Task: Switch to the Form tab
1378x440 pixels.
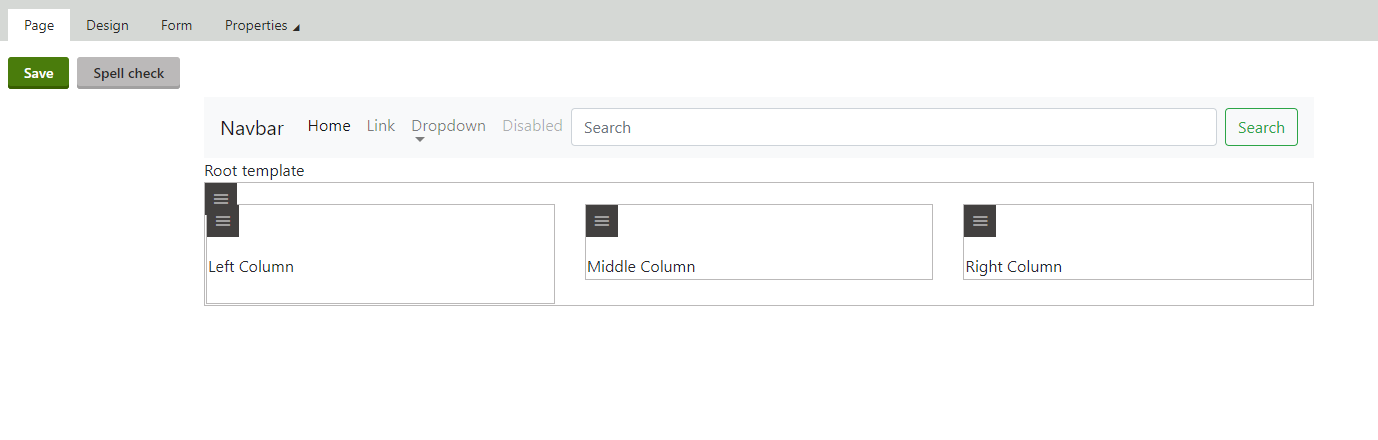Action: pyautogui.click(x=177, y=25)
